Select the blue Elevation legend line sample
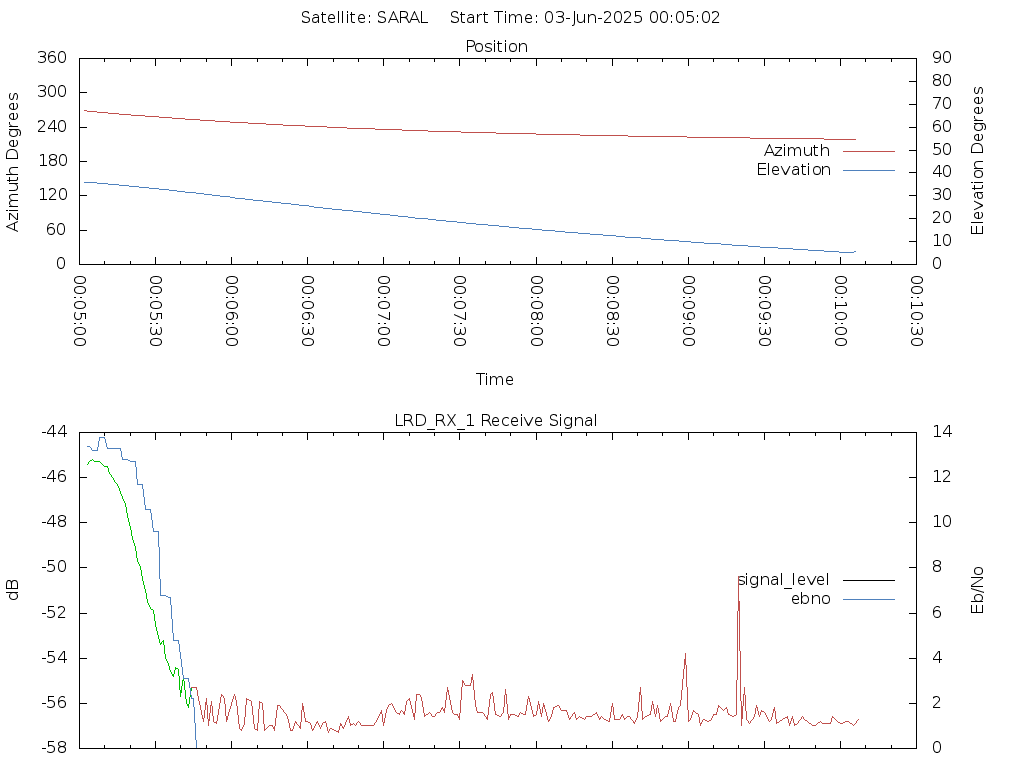Image resolution: width=1024 pixels, height=768 pixels. pyautogui.click(x=869, y=170)
